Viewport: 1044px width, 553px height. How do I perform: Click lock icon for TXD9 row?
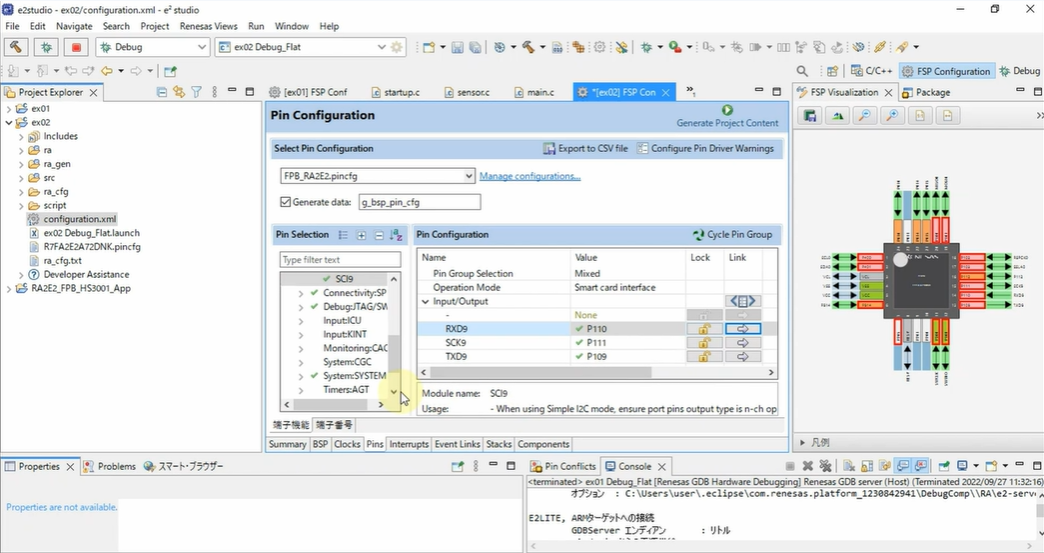tap(704, 357)
